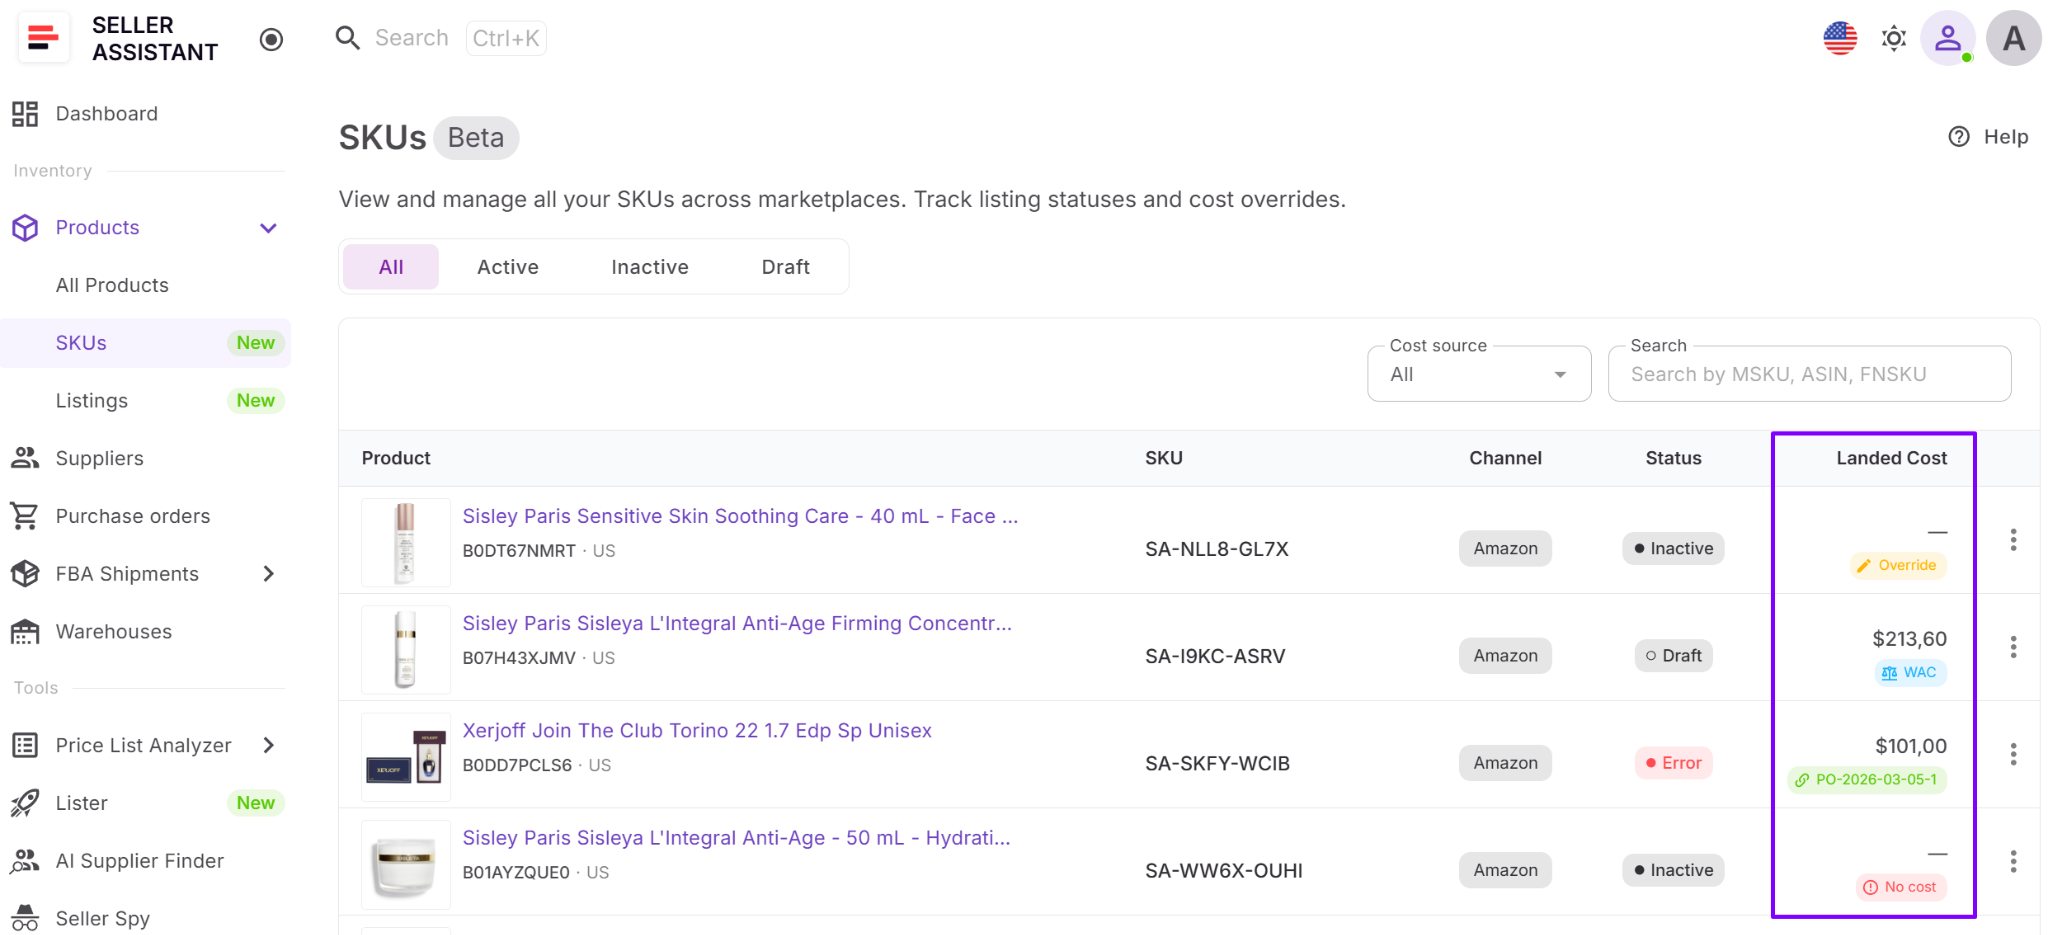The height and width of the screenshot is (935, 2048).
Task: Click the Xerjoff product thumbnail
Action: point(405,757)
